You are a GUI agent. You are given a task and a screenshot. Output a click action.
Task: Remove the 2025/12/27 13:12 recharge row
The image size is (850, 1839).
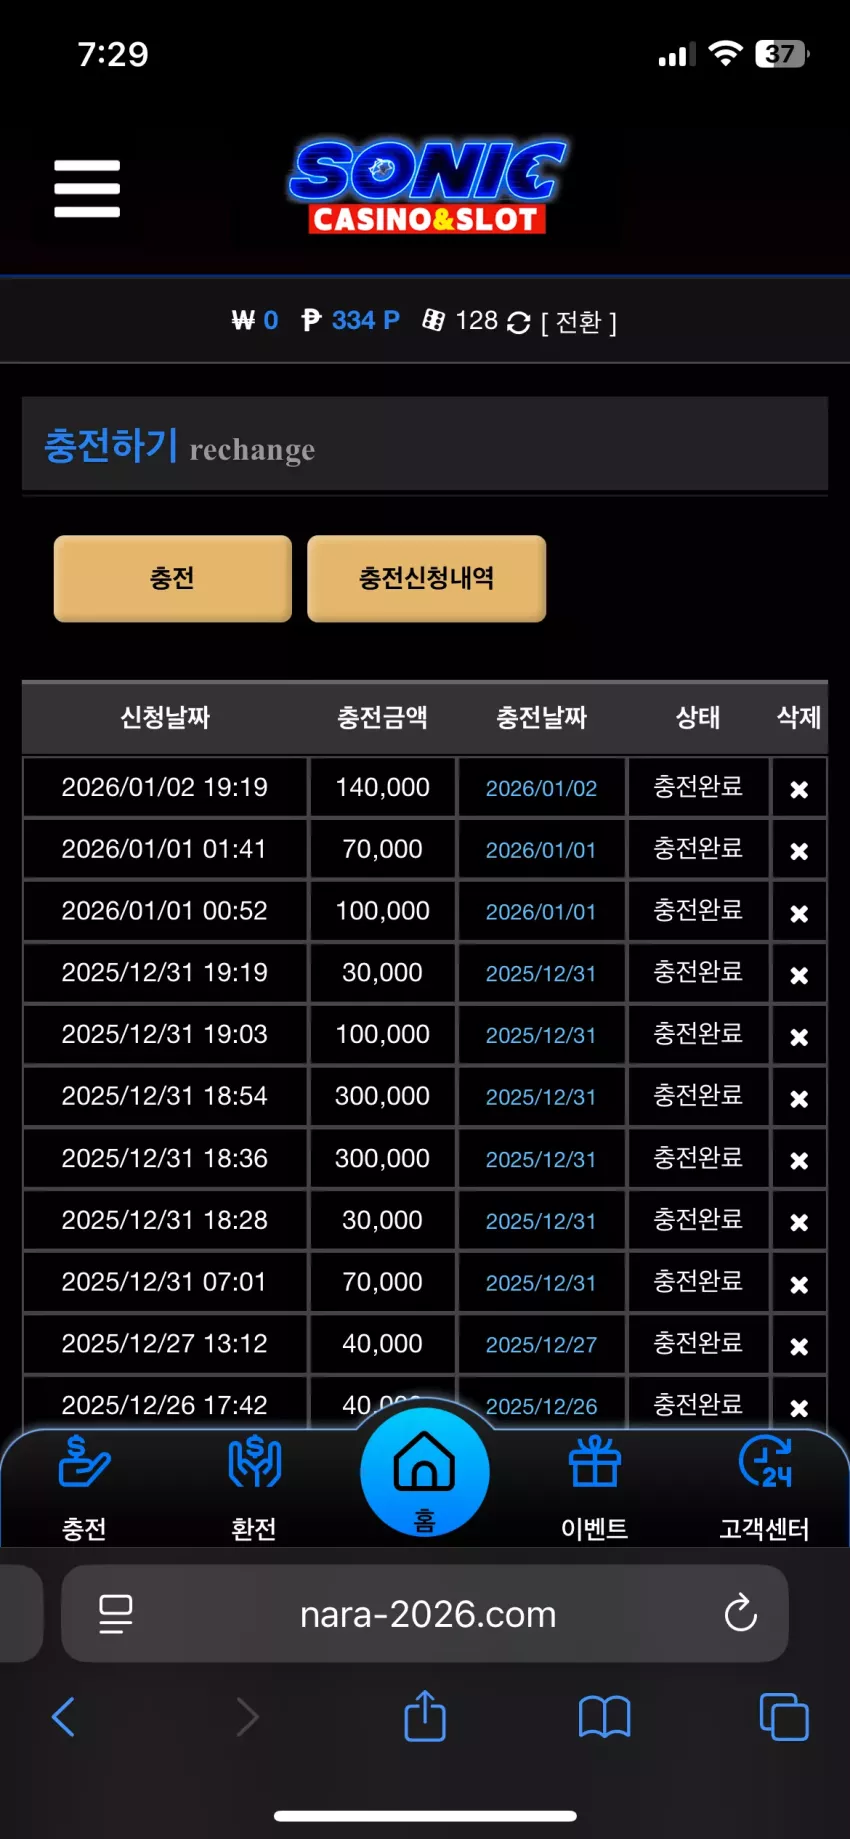[x=799, y=1346]
